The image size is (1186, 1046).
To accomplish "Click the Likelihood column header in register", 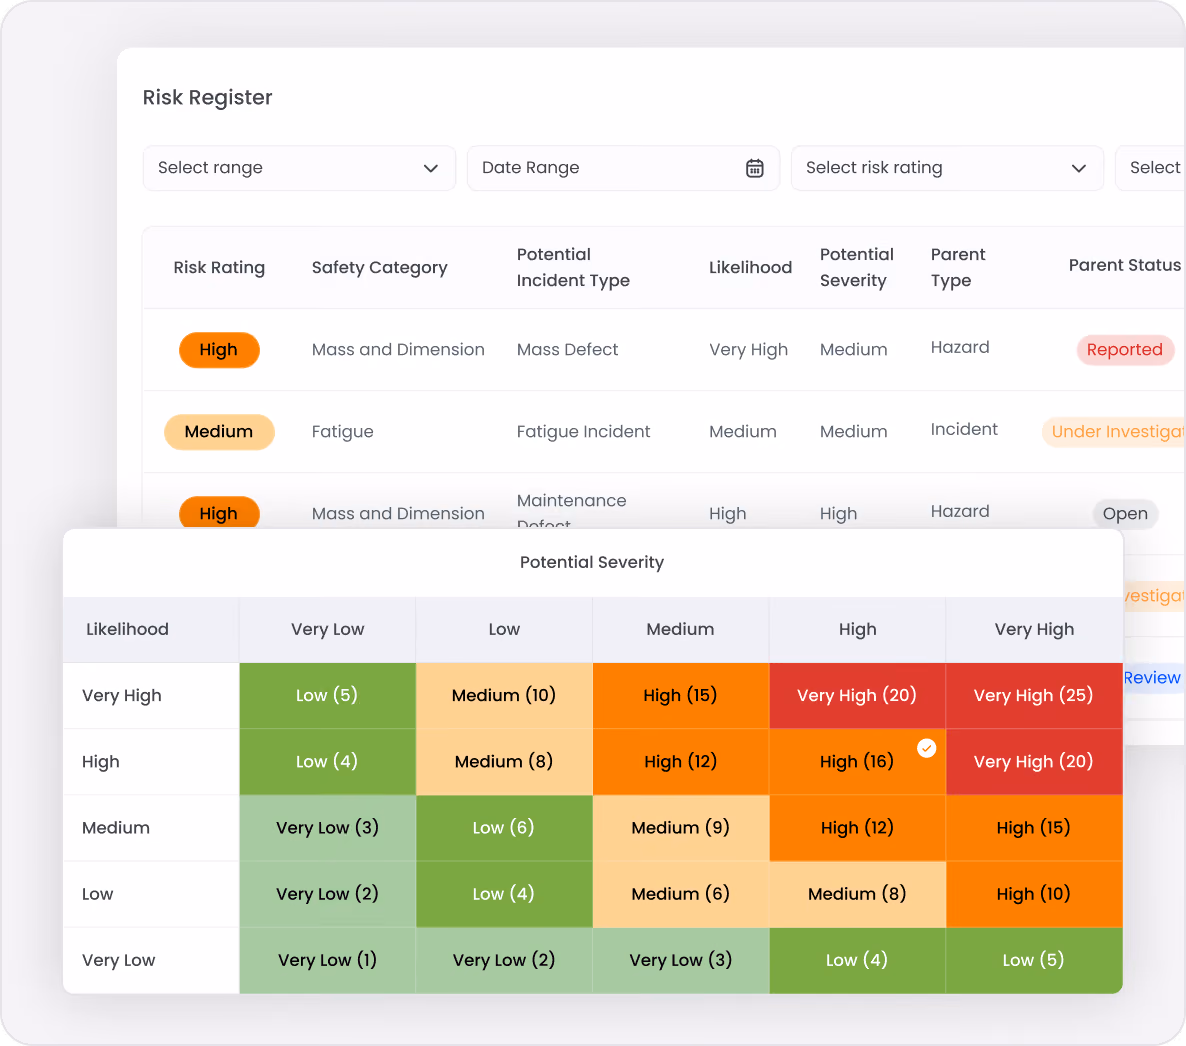I will tap(750, 268).
